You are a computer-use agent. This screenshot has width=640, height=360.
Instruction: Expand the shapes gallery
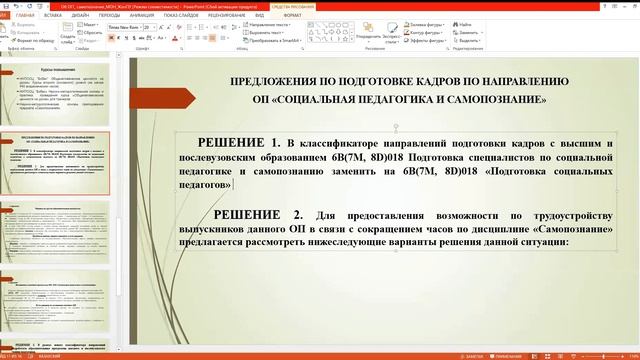[352, 40]
